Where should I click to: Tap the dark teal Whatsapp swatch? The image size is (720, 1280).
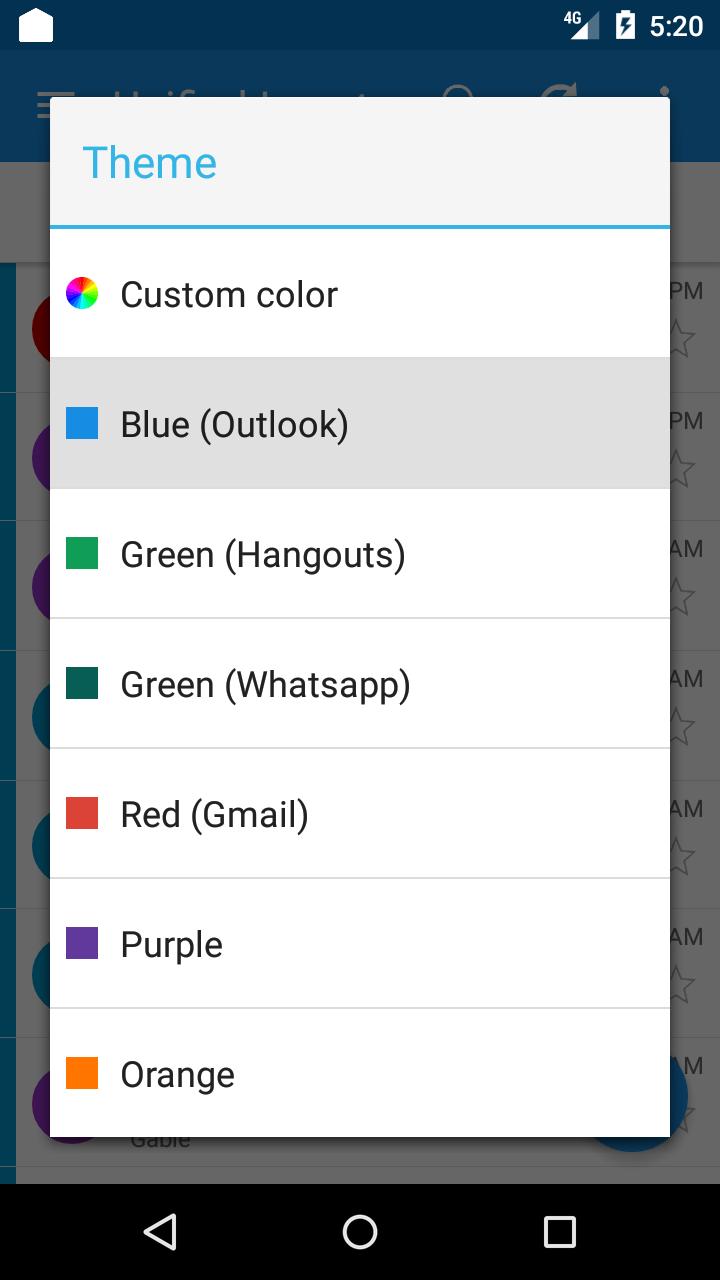(x=82, y=683)
